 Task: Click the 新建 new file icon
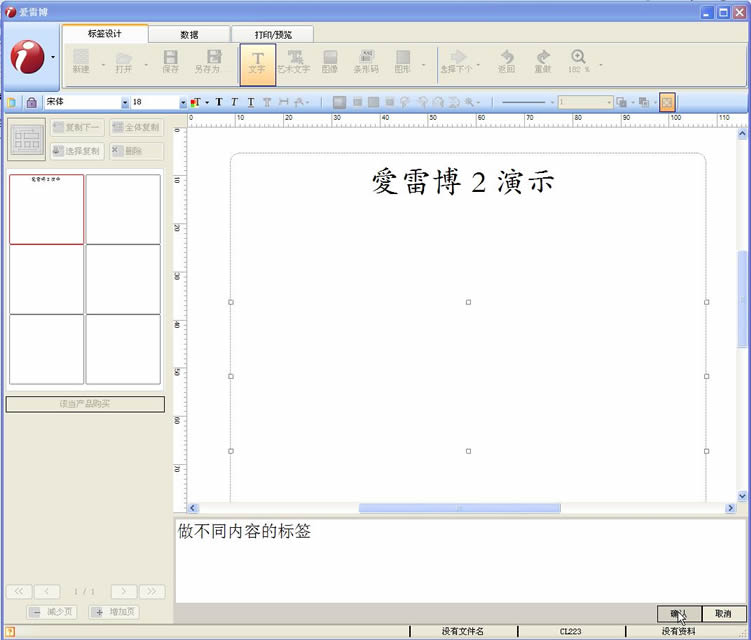[x=81, y=62]
